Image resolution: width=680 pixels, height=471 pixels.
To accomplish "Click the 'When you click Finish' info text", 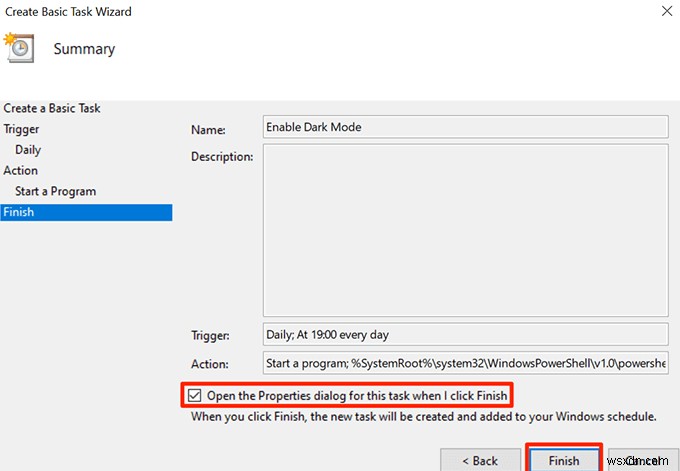I will pos(424,417).
